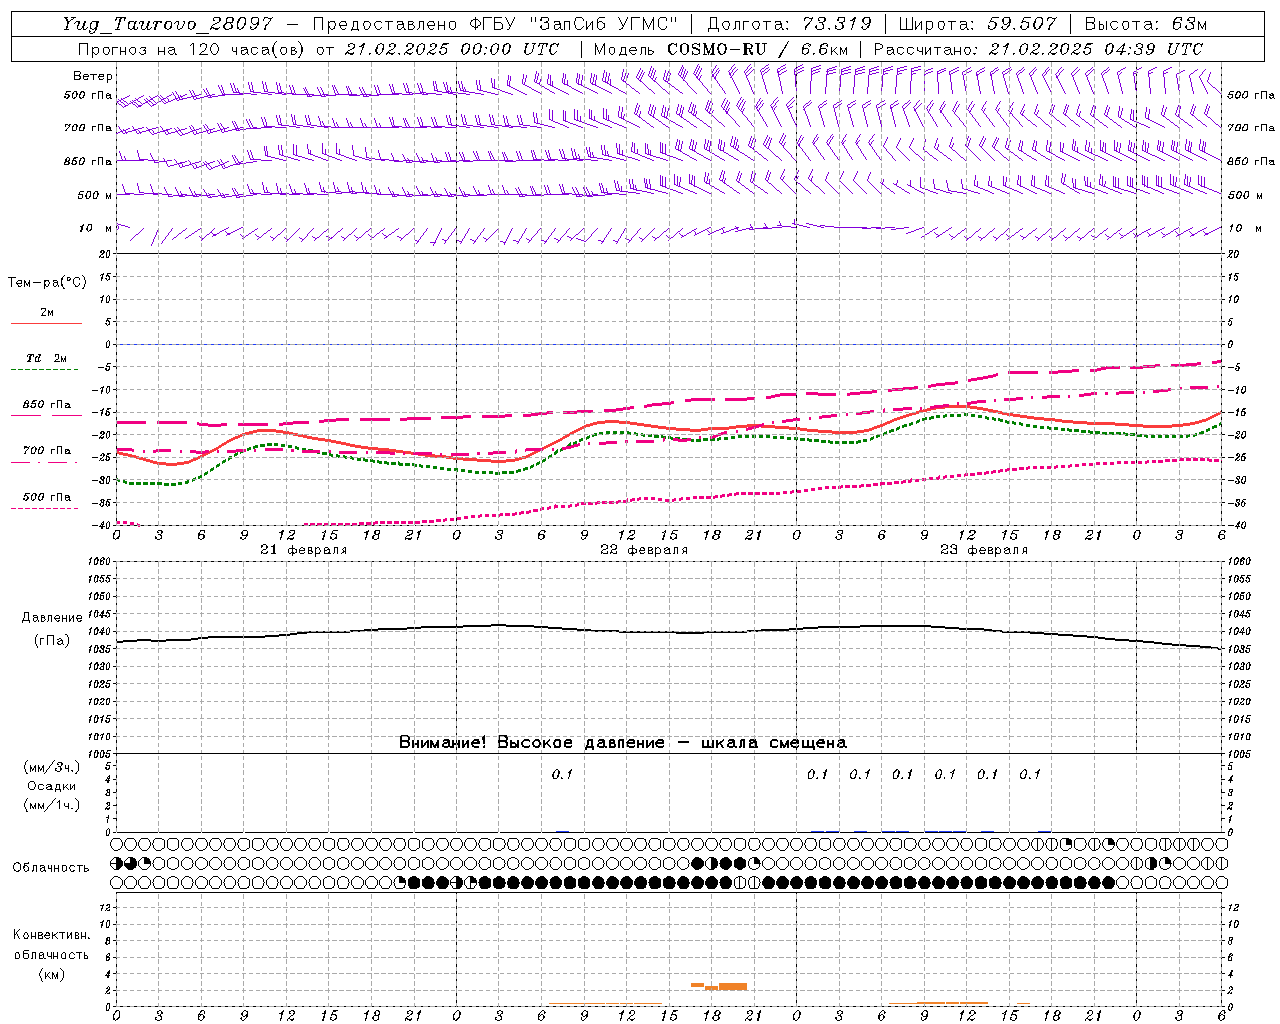This screenshot has height=1024, width=1280.
Task: Click the (гПа) unit label under Давление
Action: (52, 640)
